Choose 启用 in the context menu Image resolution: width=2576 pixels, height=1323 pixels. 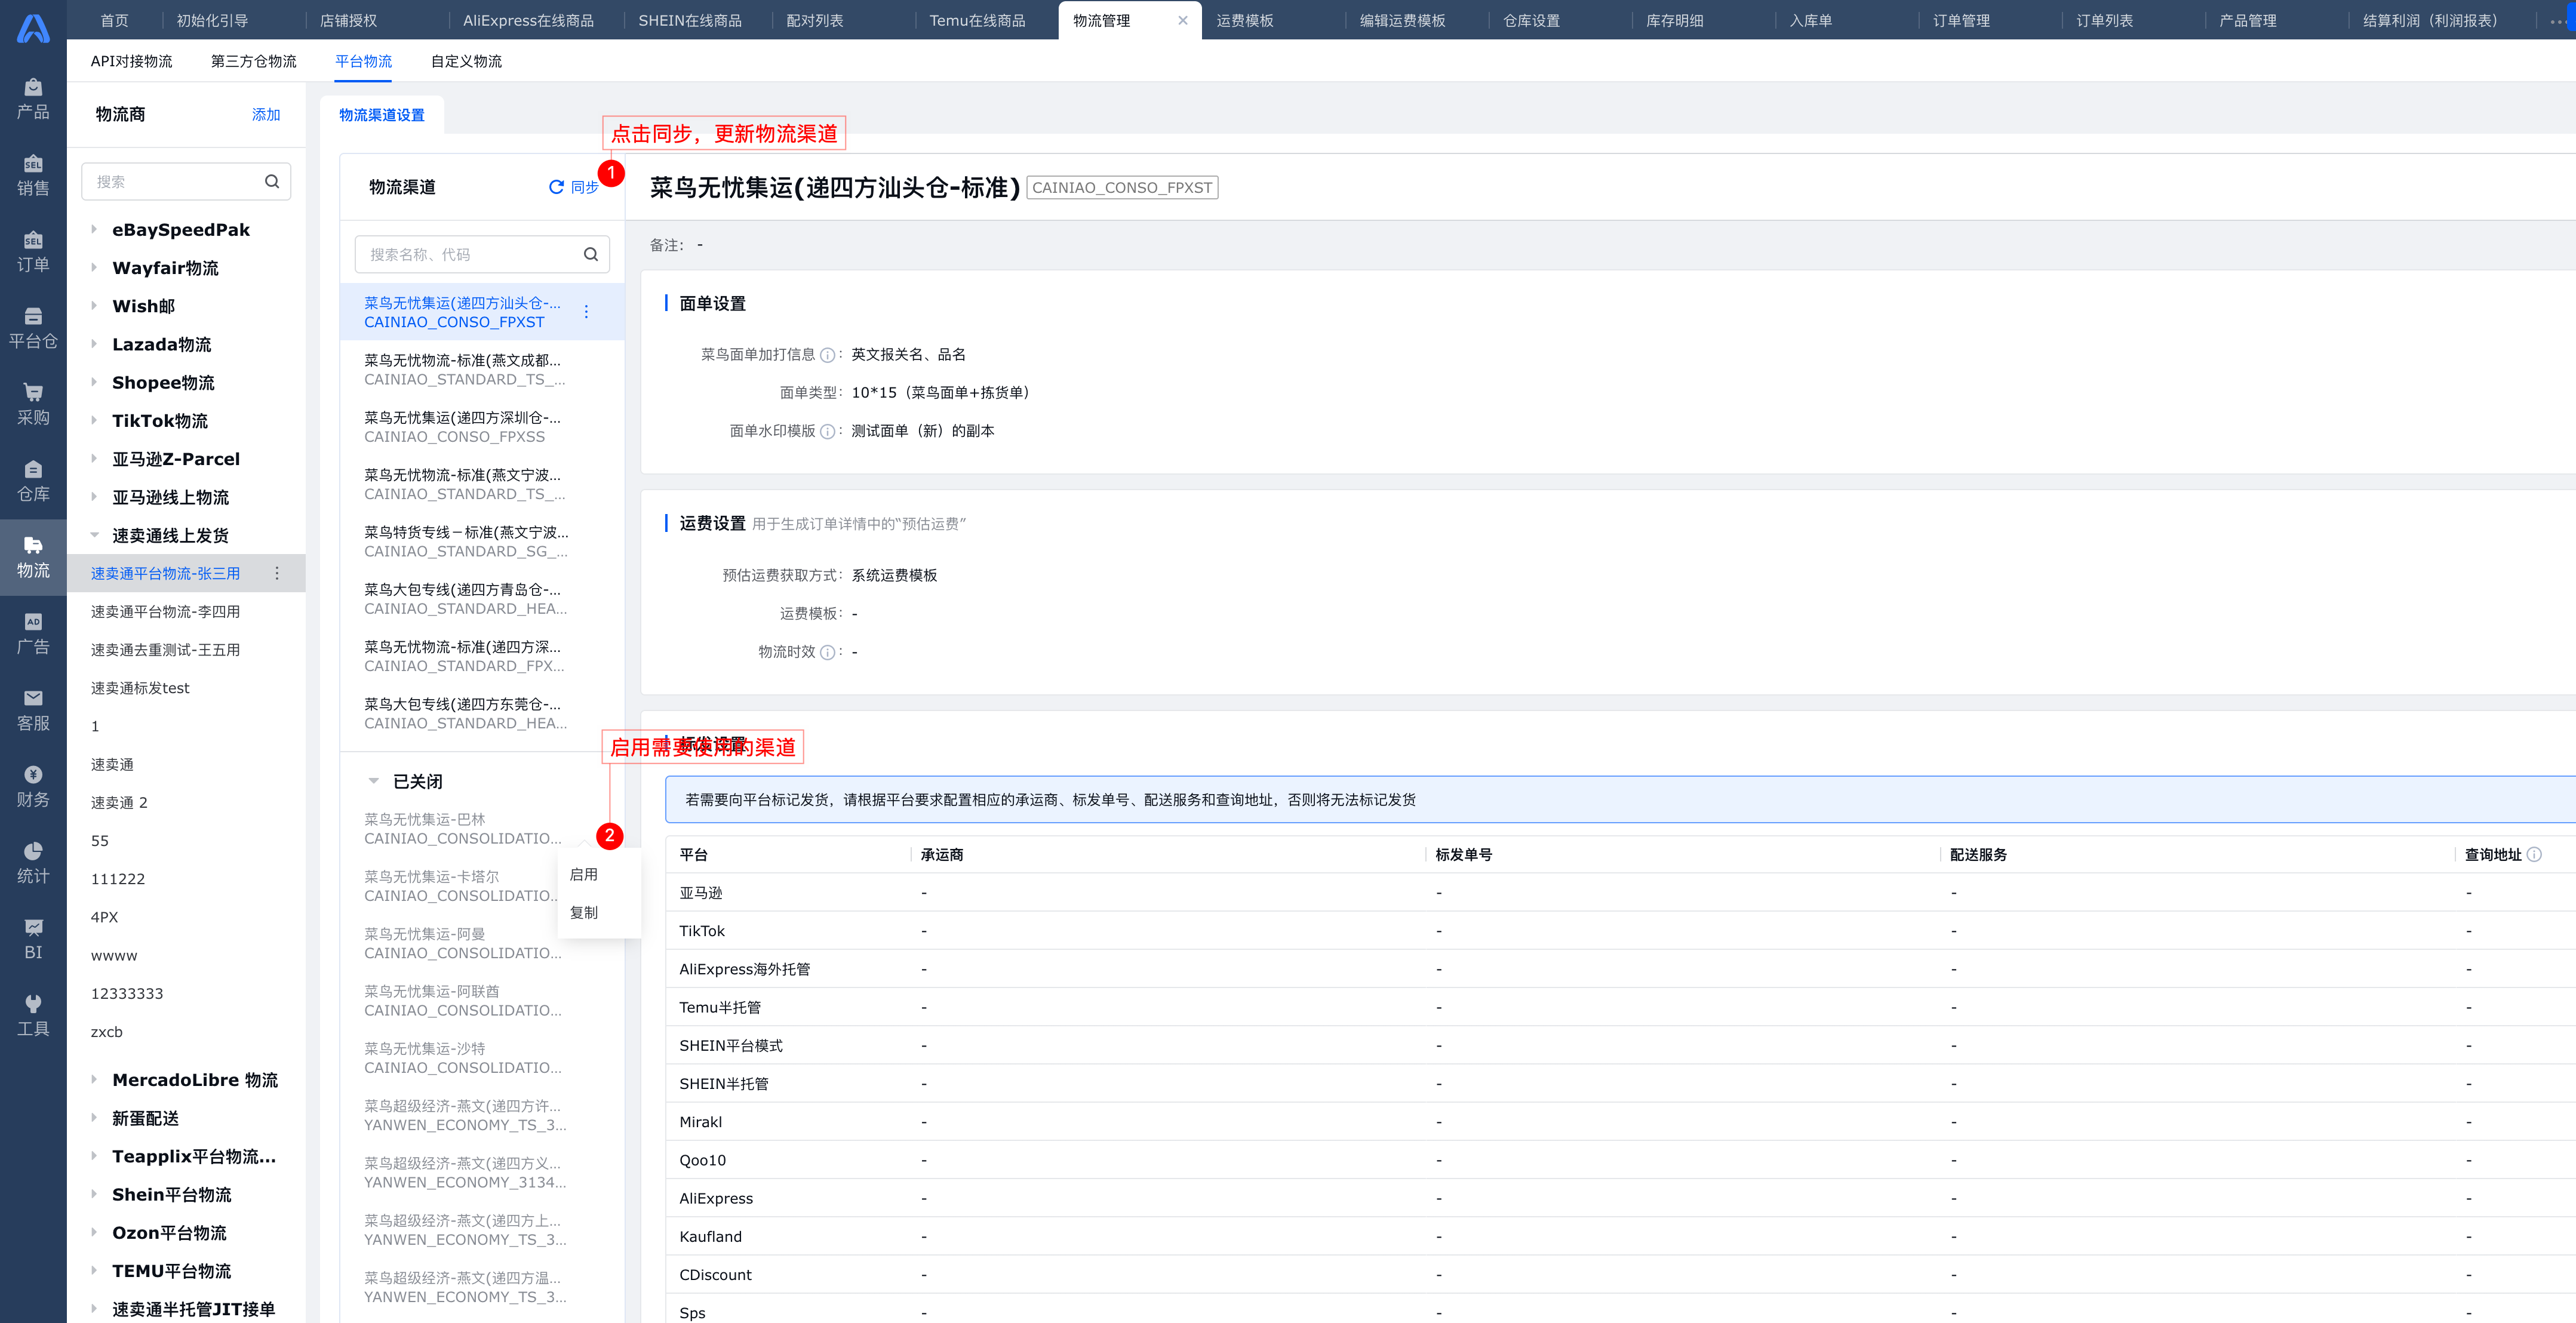tap(584, 875)
